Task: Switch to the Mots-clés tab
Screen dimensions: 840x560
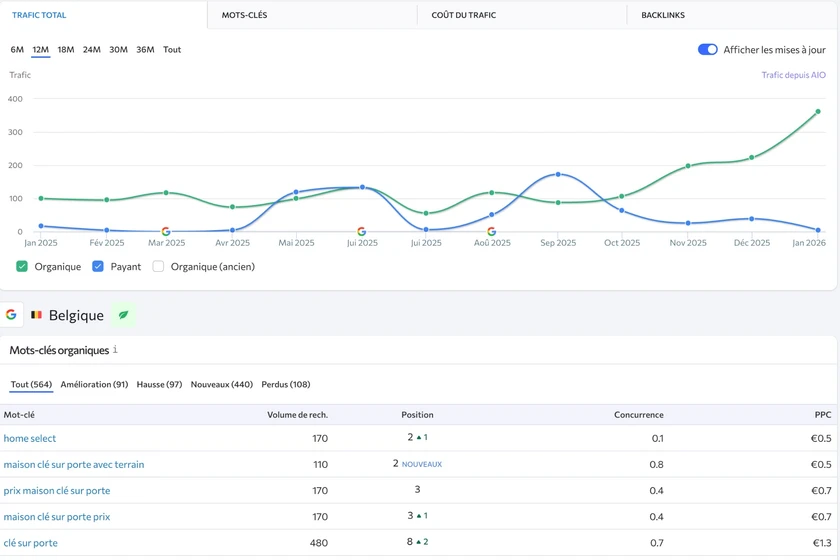Action: click(x=244, y=15)
